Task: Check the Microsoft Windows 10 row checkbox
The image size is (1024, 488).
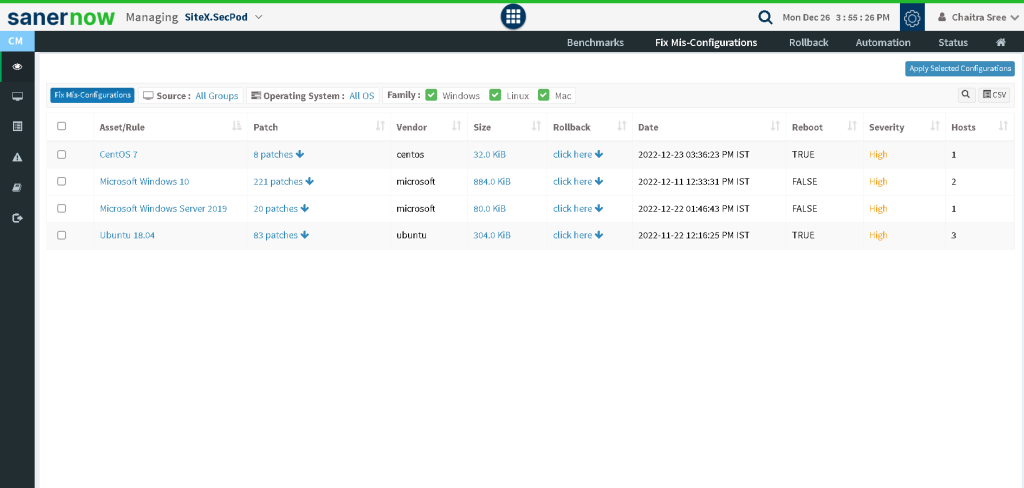Action: [61, 182]
